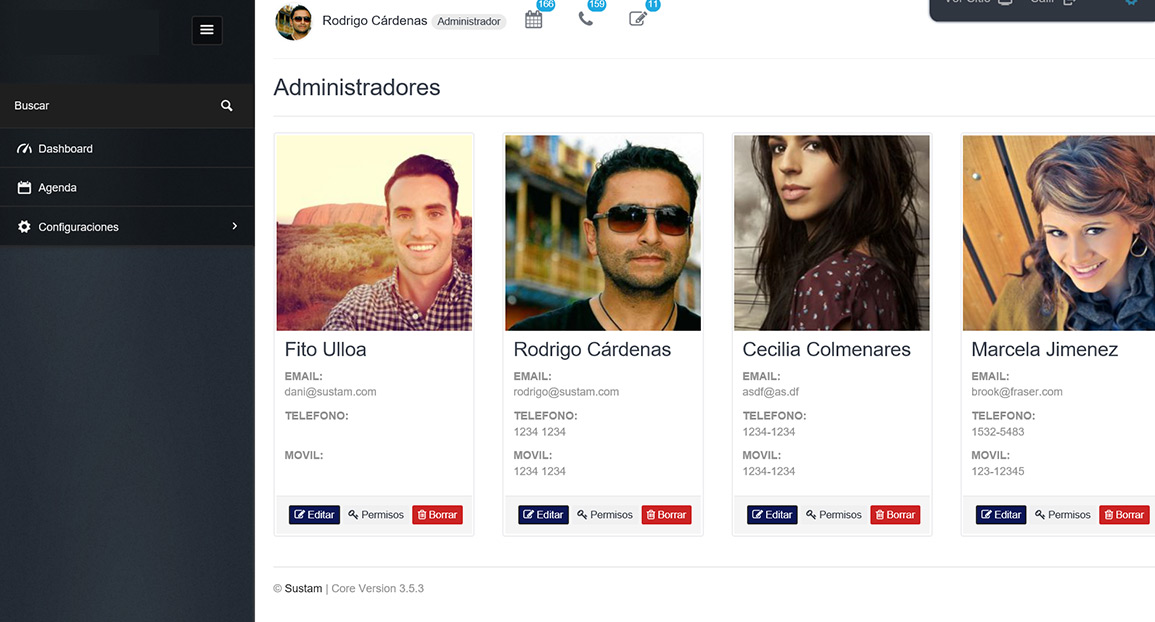The width and height of the screenshot is (1155, 622).
Task: Click the Dashboard gauge icon
Action: pyautogui.click(x=24, y=148)
